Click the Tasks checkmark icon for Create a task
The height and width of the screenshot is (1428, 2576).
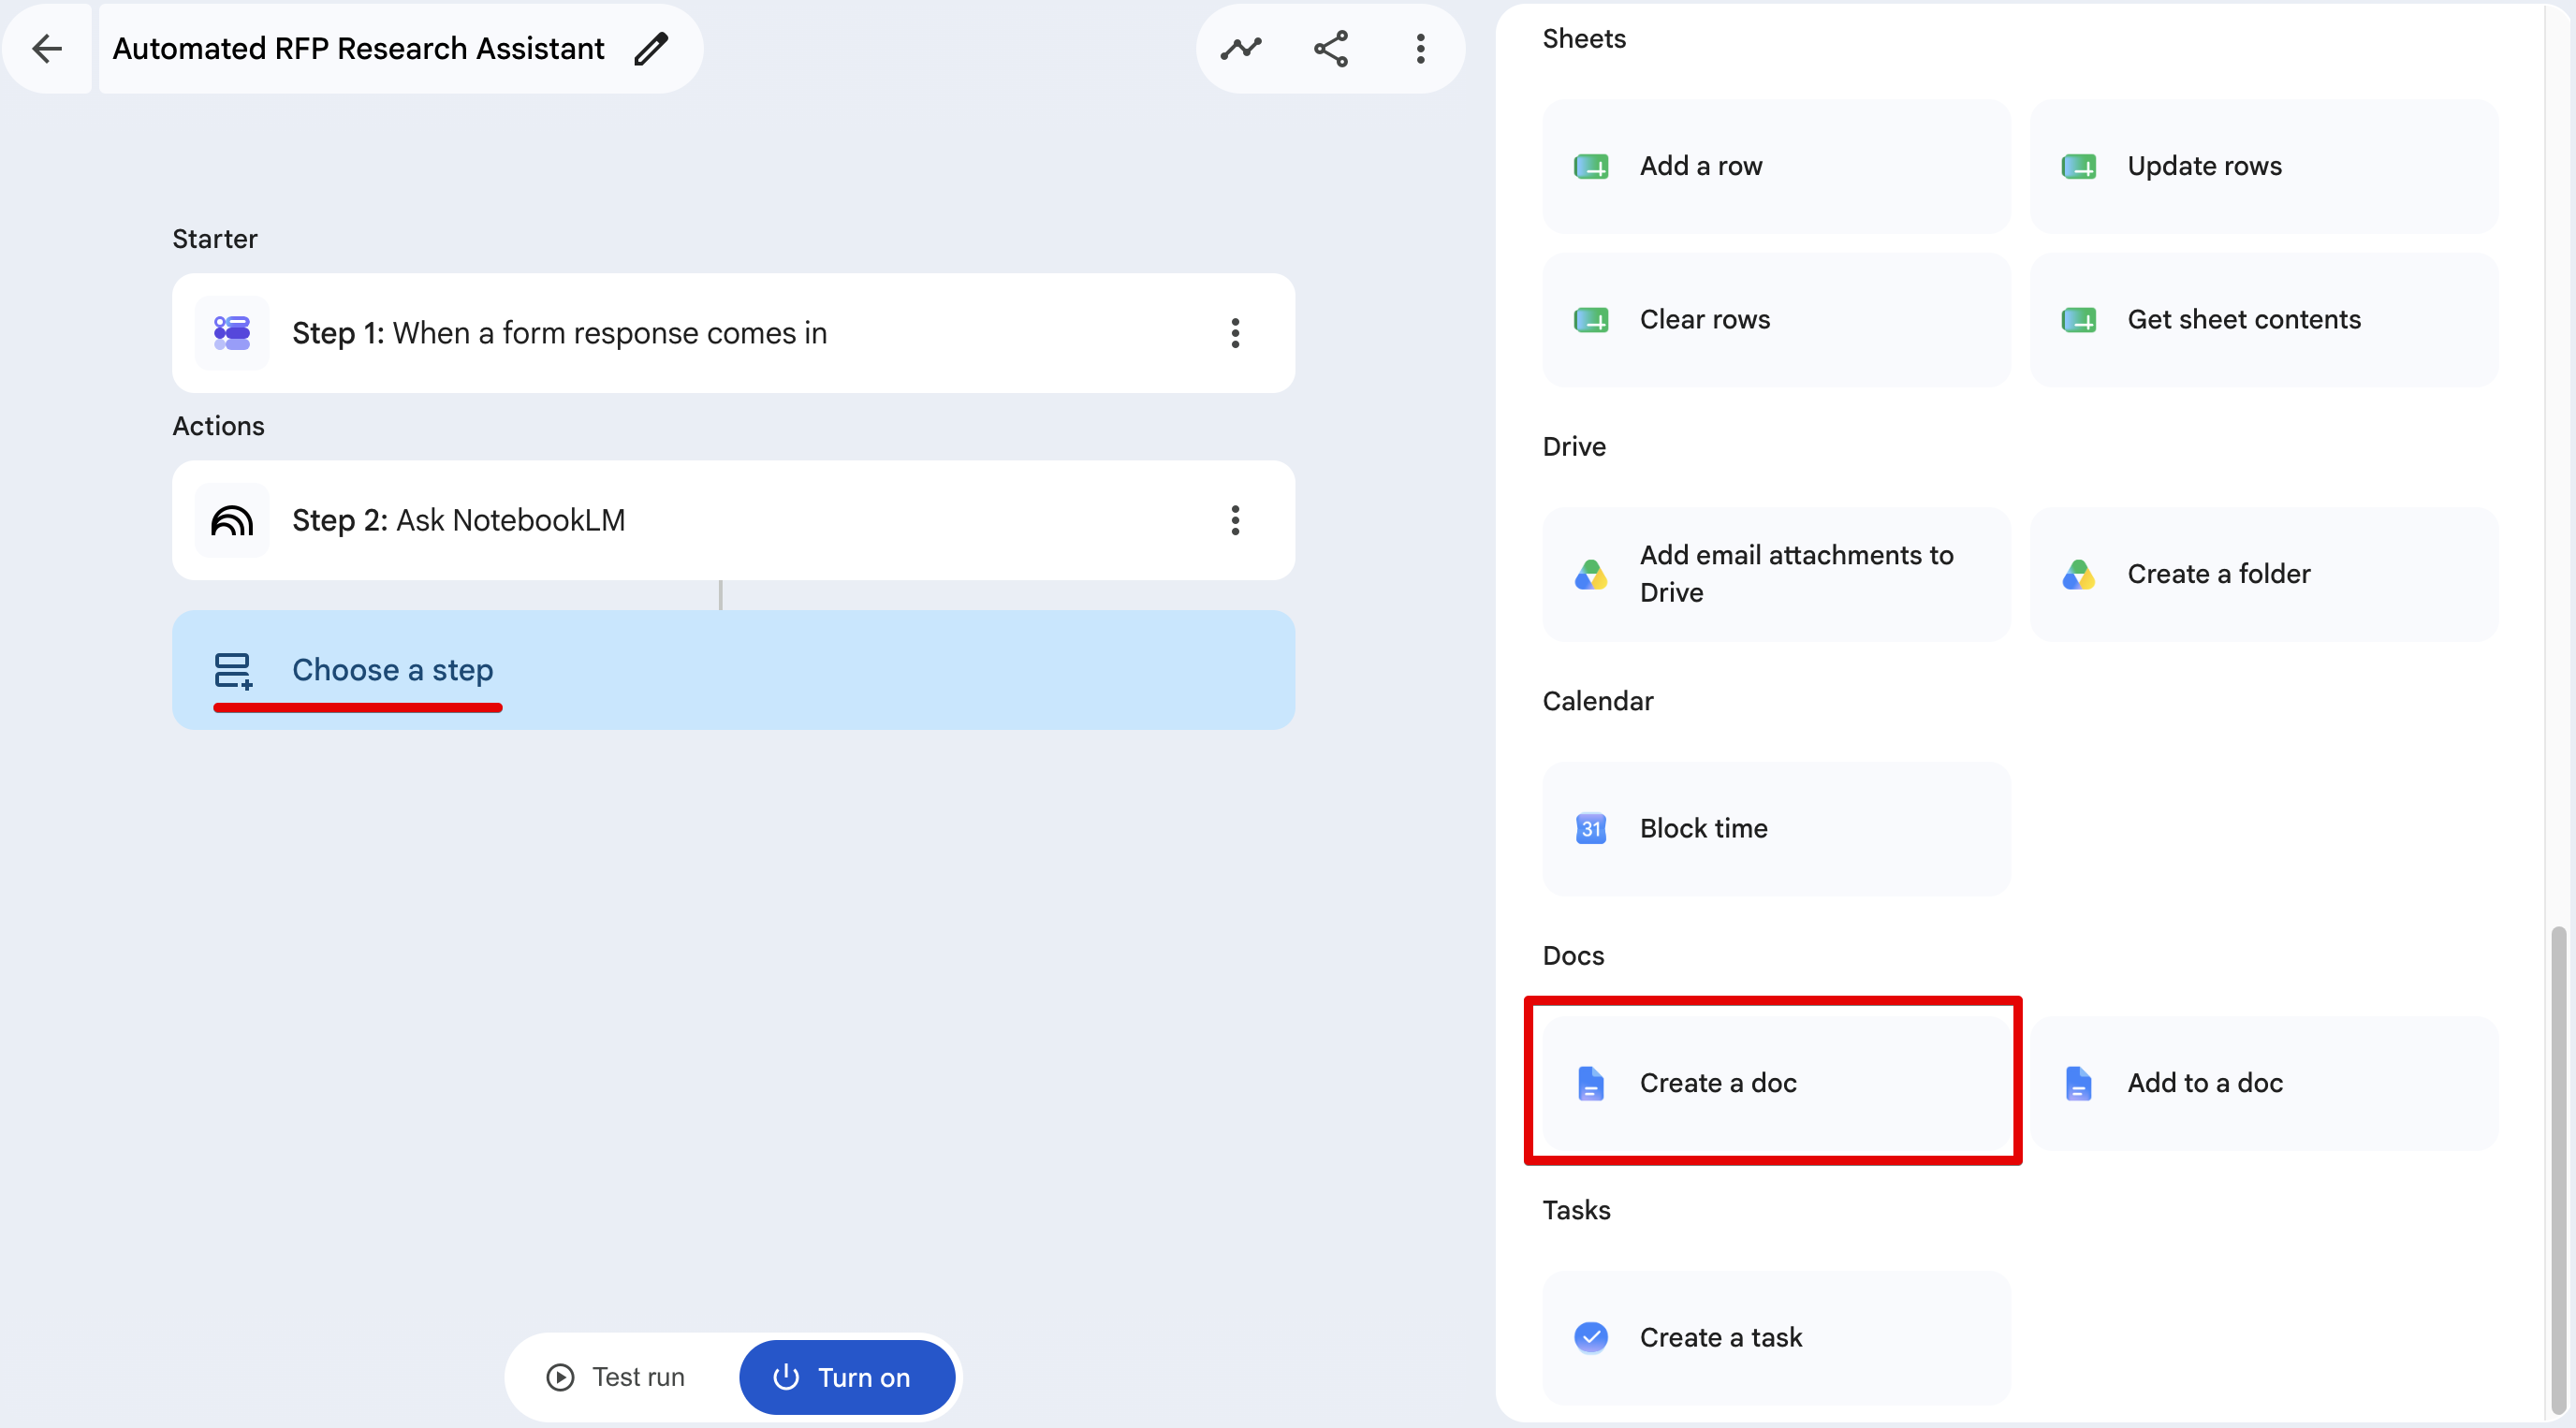tap(1591, 1337)
